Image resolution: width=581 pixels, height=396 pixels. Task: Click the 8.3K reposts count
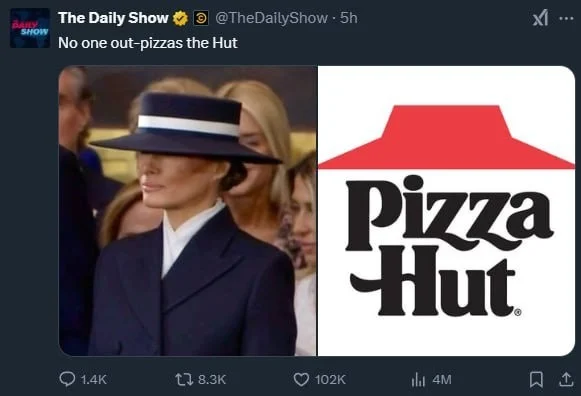[x=212, y=379]
